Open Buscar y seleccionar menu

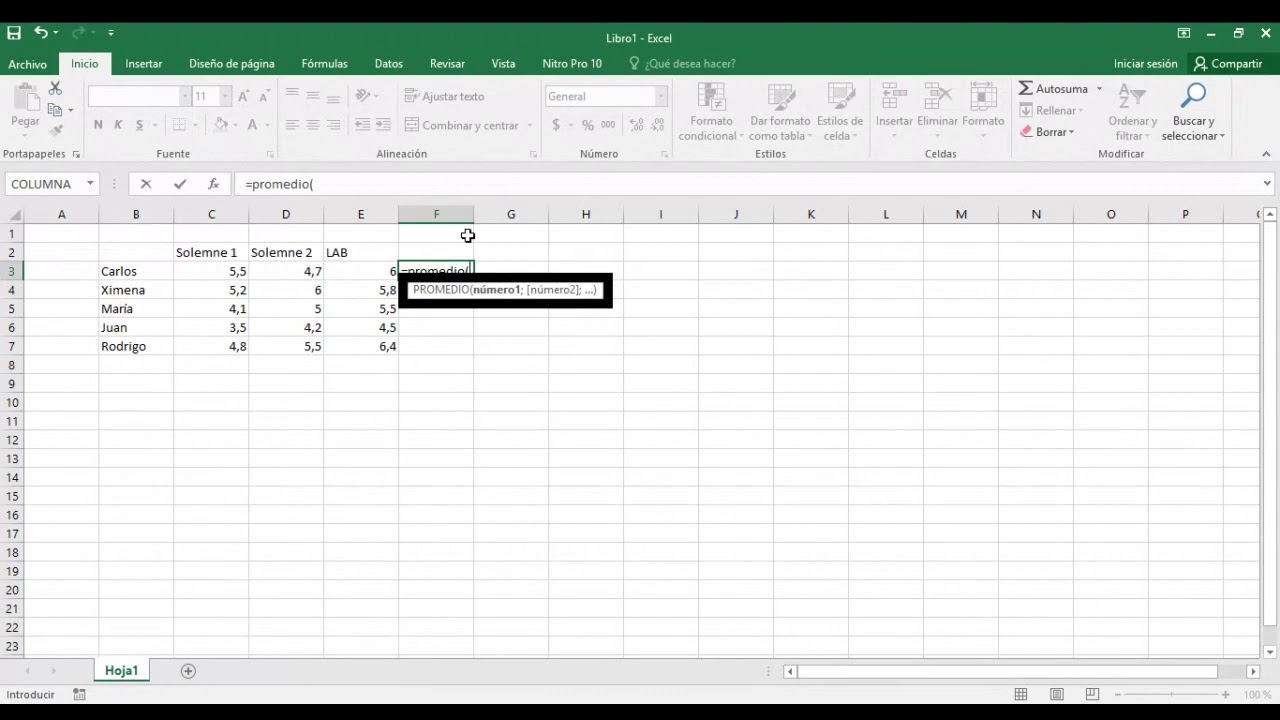click(x=1193, y=112)
